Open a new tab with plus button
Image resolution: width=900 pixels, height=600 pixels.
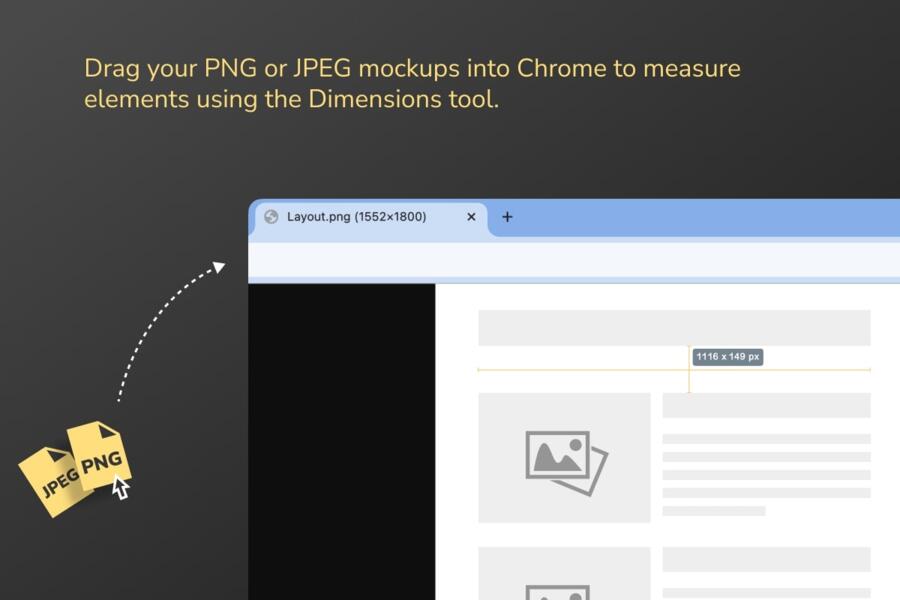[x=507, y=217]
